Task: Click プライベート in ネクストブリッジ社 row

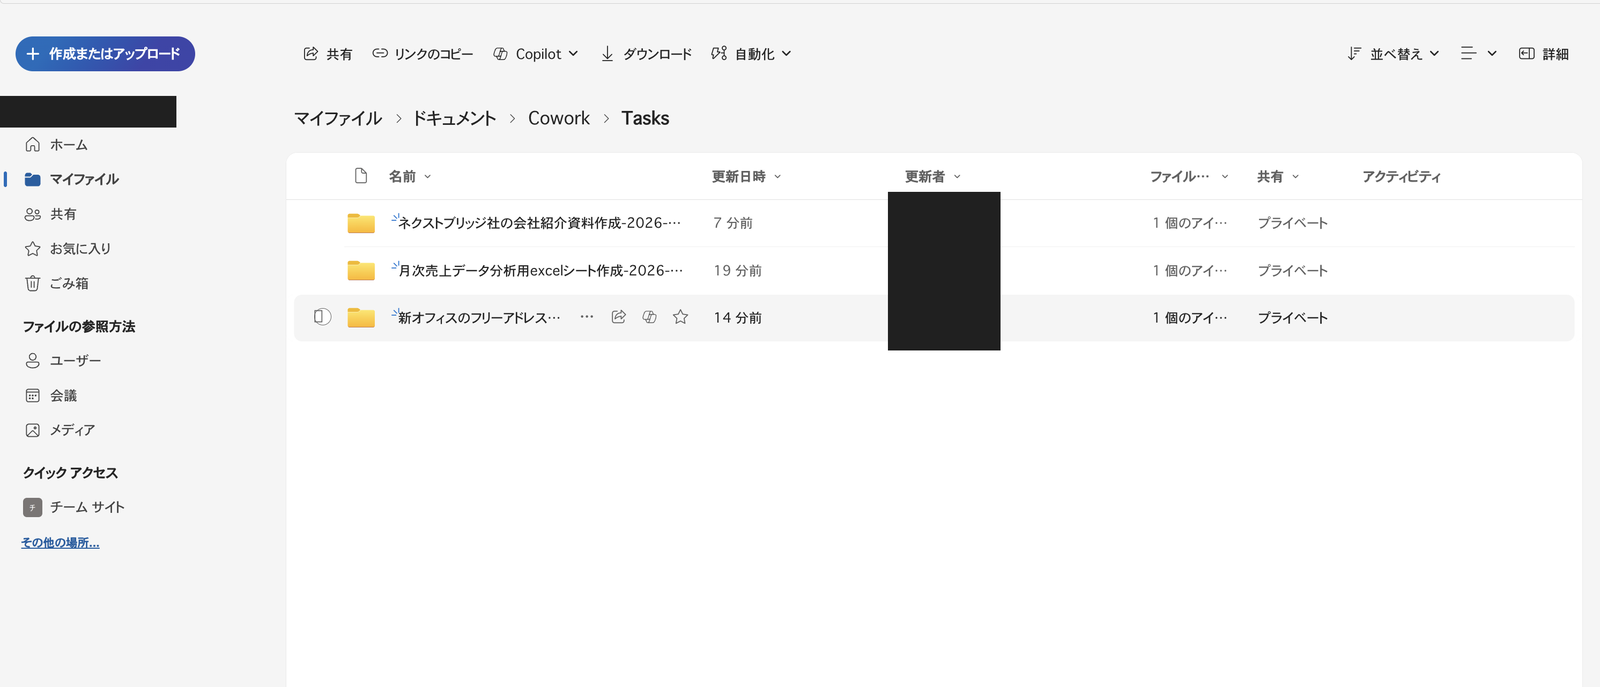Action: tap(1292, 223)
